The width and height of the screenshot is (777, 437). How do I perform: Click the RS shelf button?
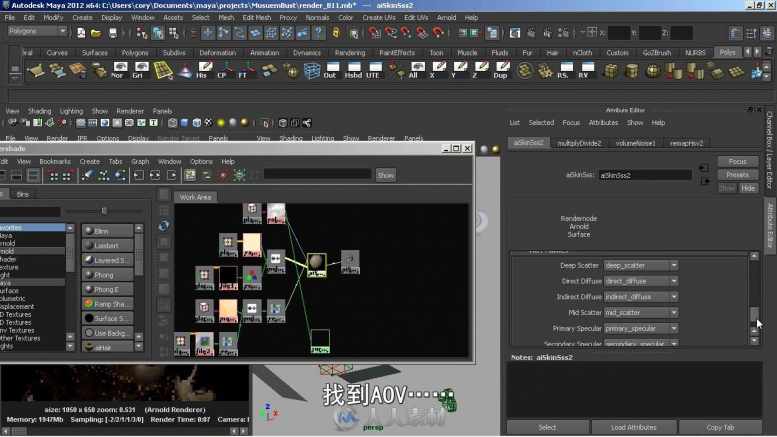coord(565,70)
